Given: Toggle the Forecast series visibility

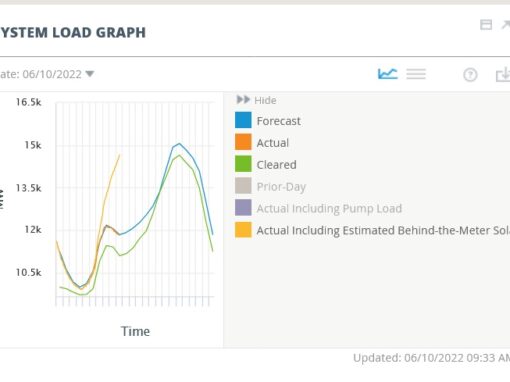Looking at the screenshot, I should [278, 121].
